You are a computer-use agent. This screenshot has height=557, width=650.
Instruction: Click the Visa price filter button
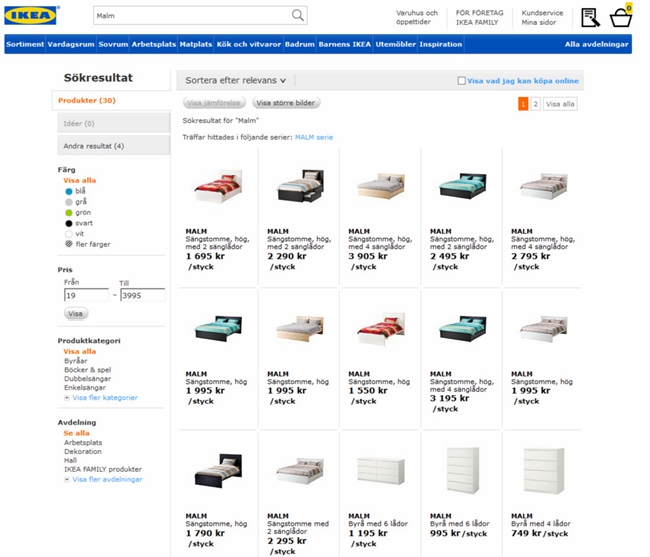(x=75, y=313)
